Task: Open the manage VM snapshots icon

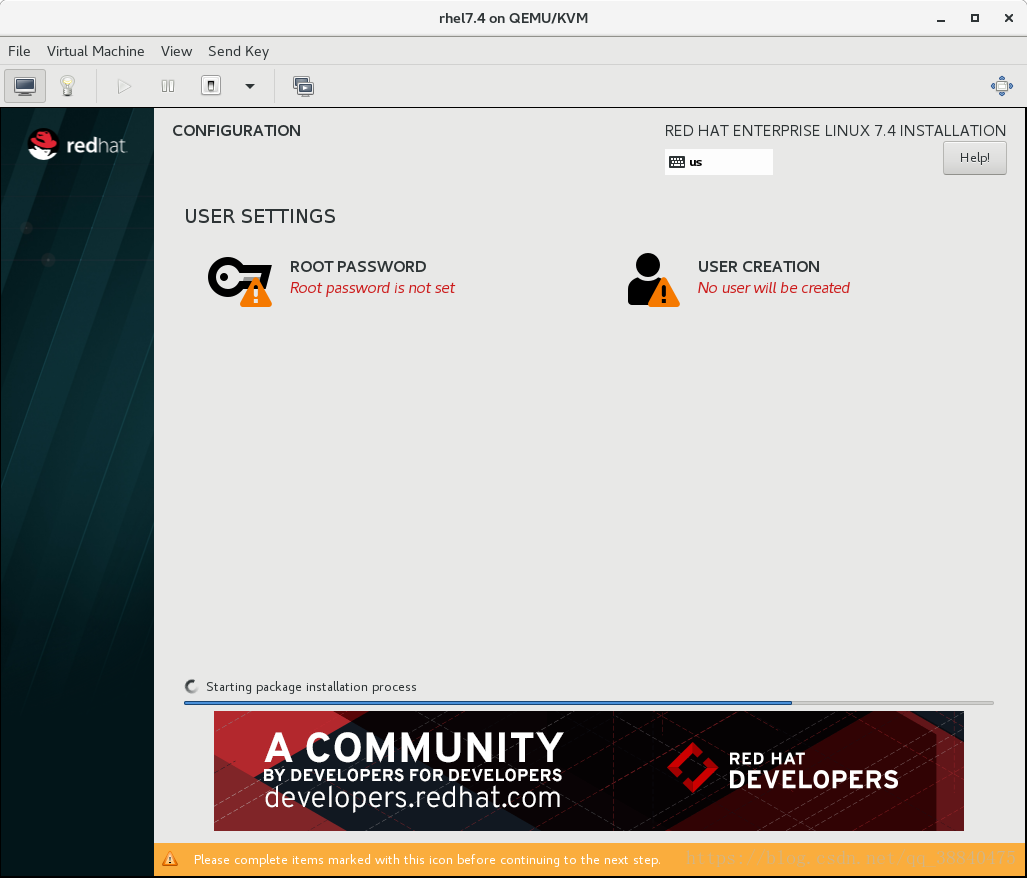Action: tap(303, 86)
